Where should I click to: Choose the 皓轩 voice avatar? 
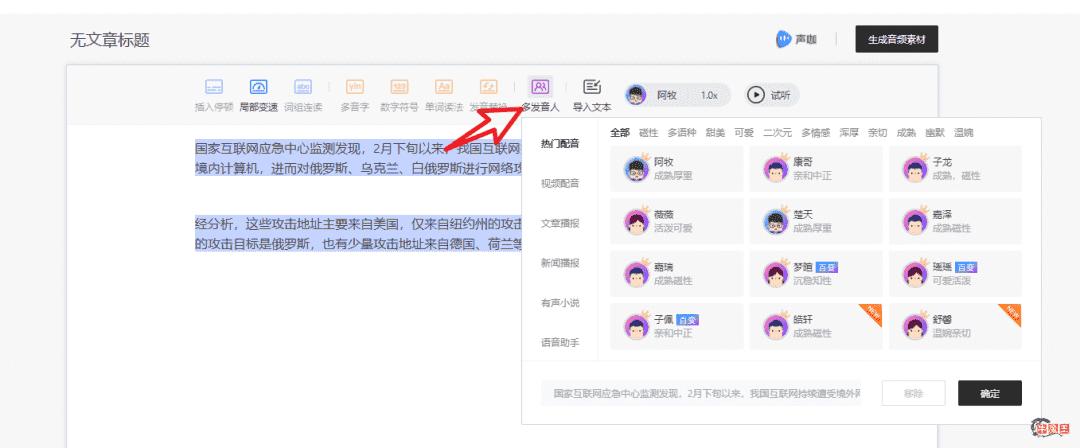point(776,326)
